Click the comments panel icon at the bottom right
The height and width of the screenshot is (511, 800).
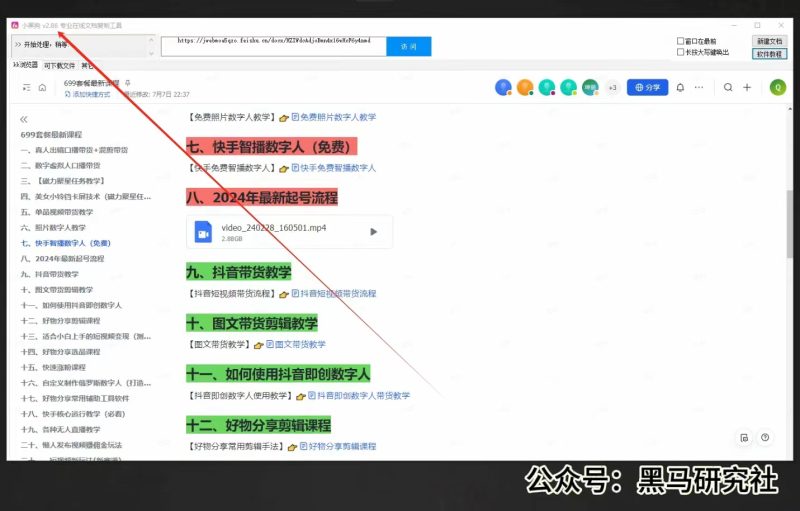(x=744, y=438)
